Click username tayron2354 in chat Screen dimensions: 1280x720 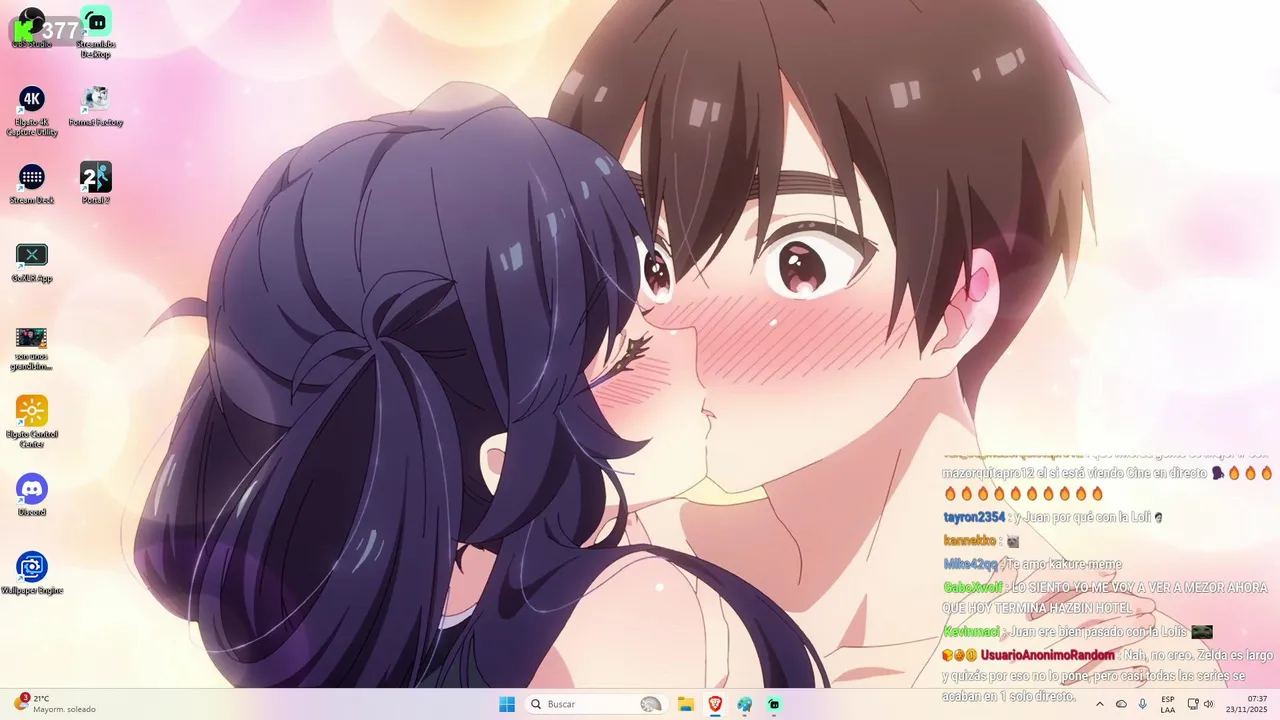[974, 517]
